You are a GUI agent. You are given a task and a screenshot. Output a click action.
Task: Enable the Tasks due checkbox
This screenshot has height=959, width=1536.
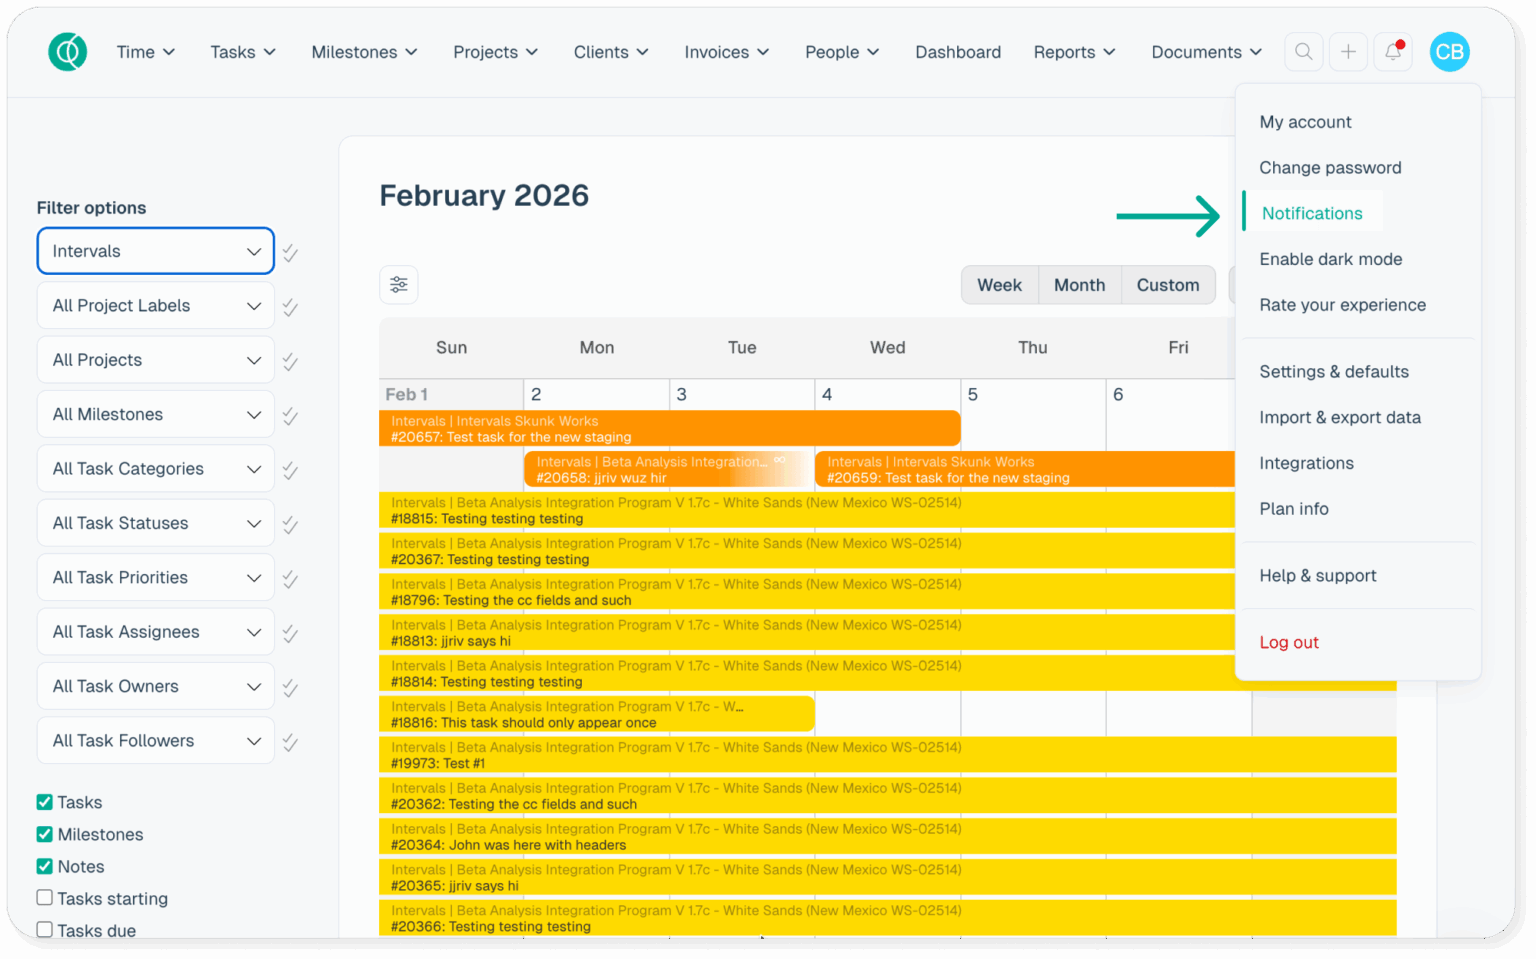tap(44, 930)
